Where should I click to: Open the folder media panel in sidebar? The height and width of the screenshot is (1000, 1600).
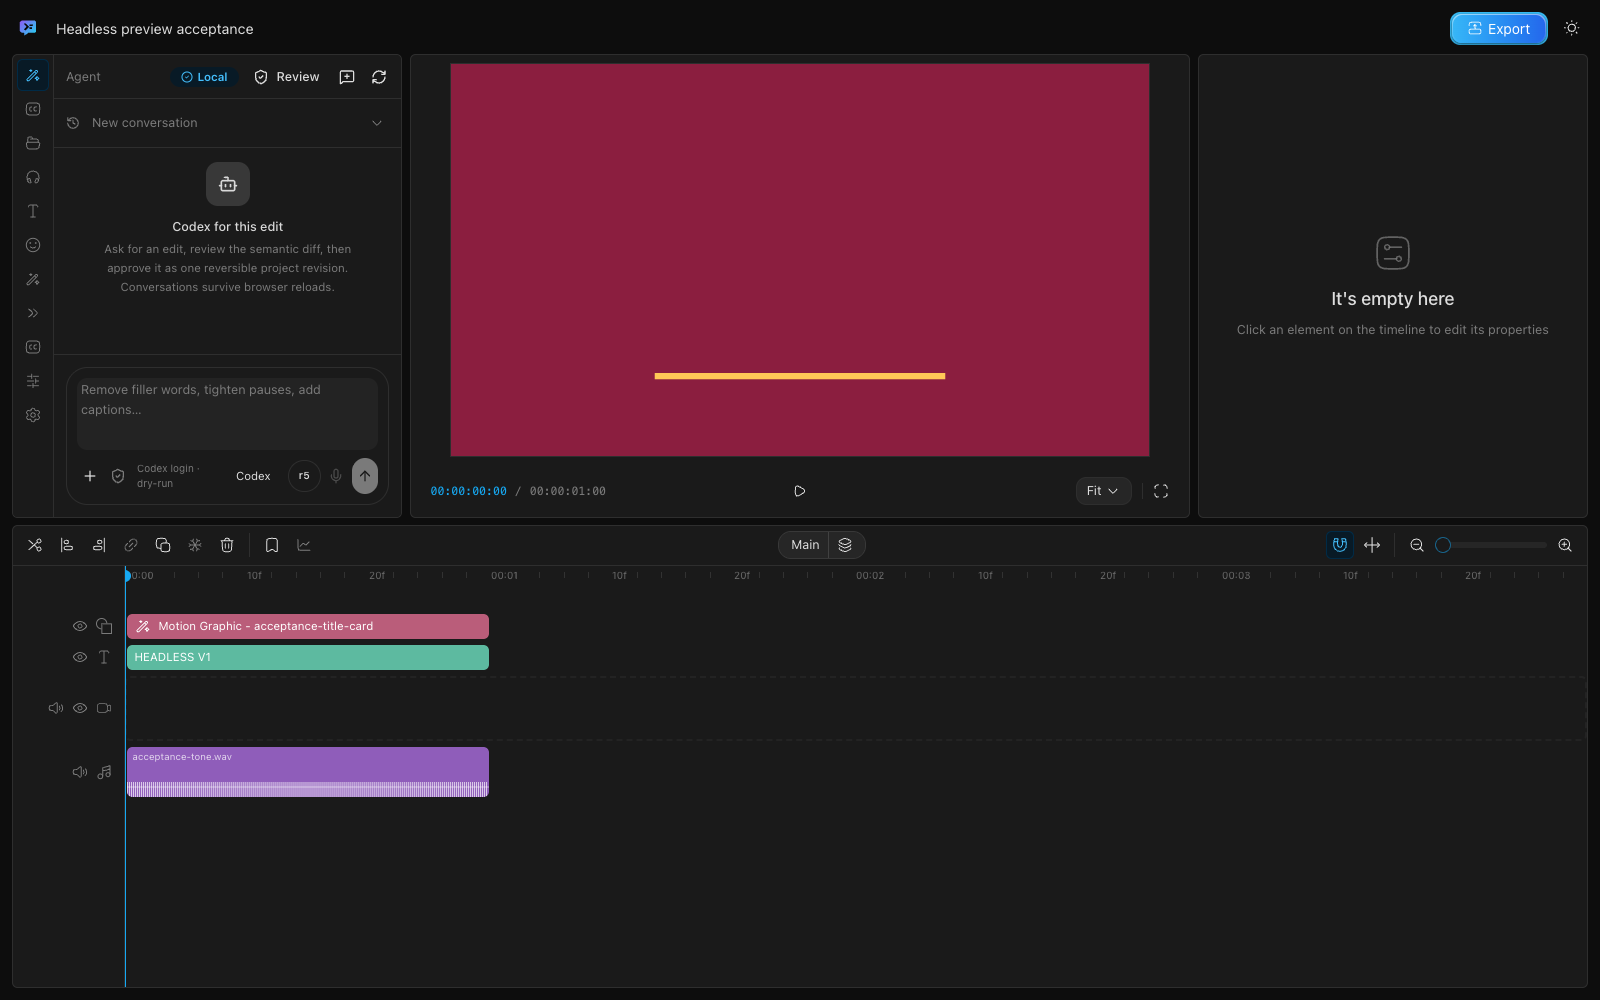pyautogui.click(x=33, y=143)
